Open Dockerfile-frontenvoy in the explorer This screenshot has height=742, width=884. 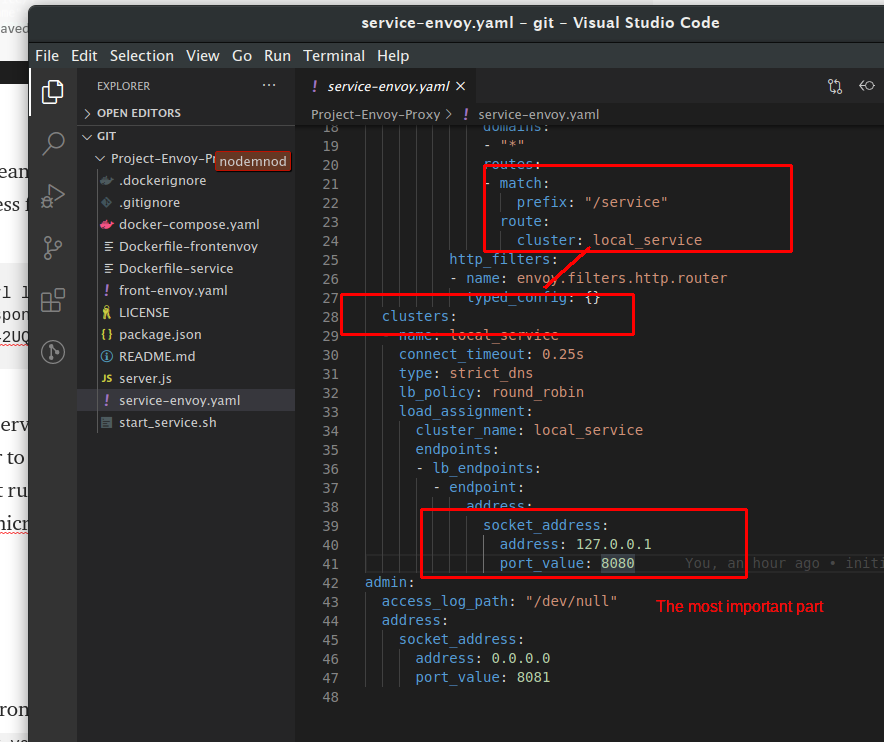(188, 246)
